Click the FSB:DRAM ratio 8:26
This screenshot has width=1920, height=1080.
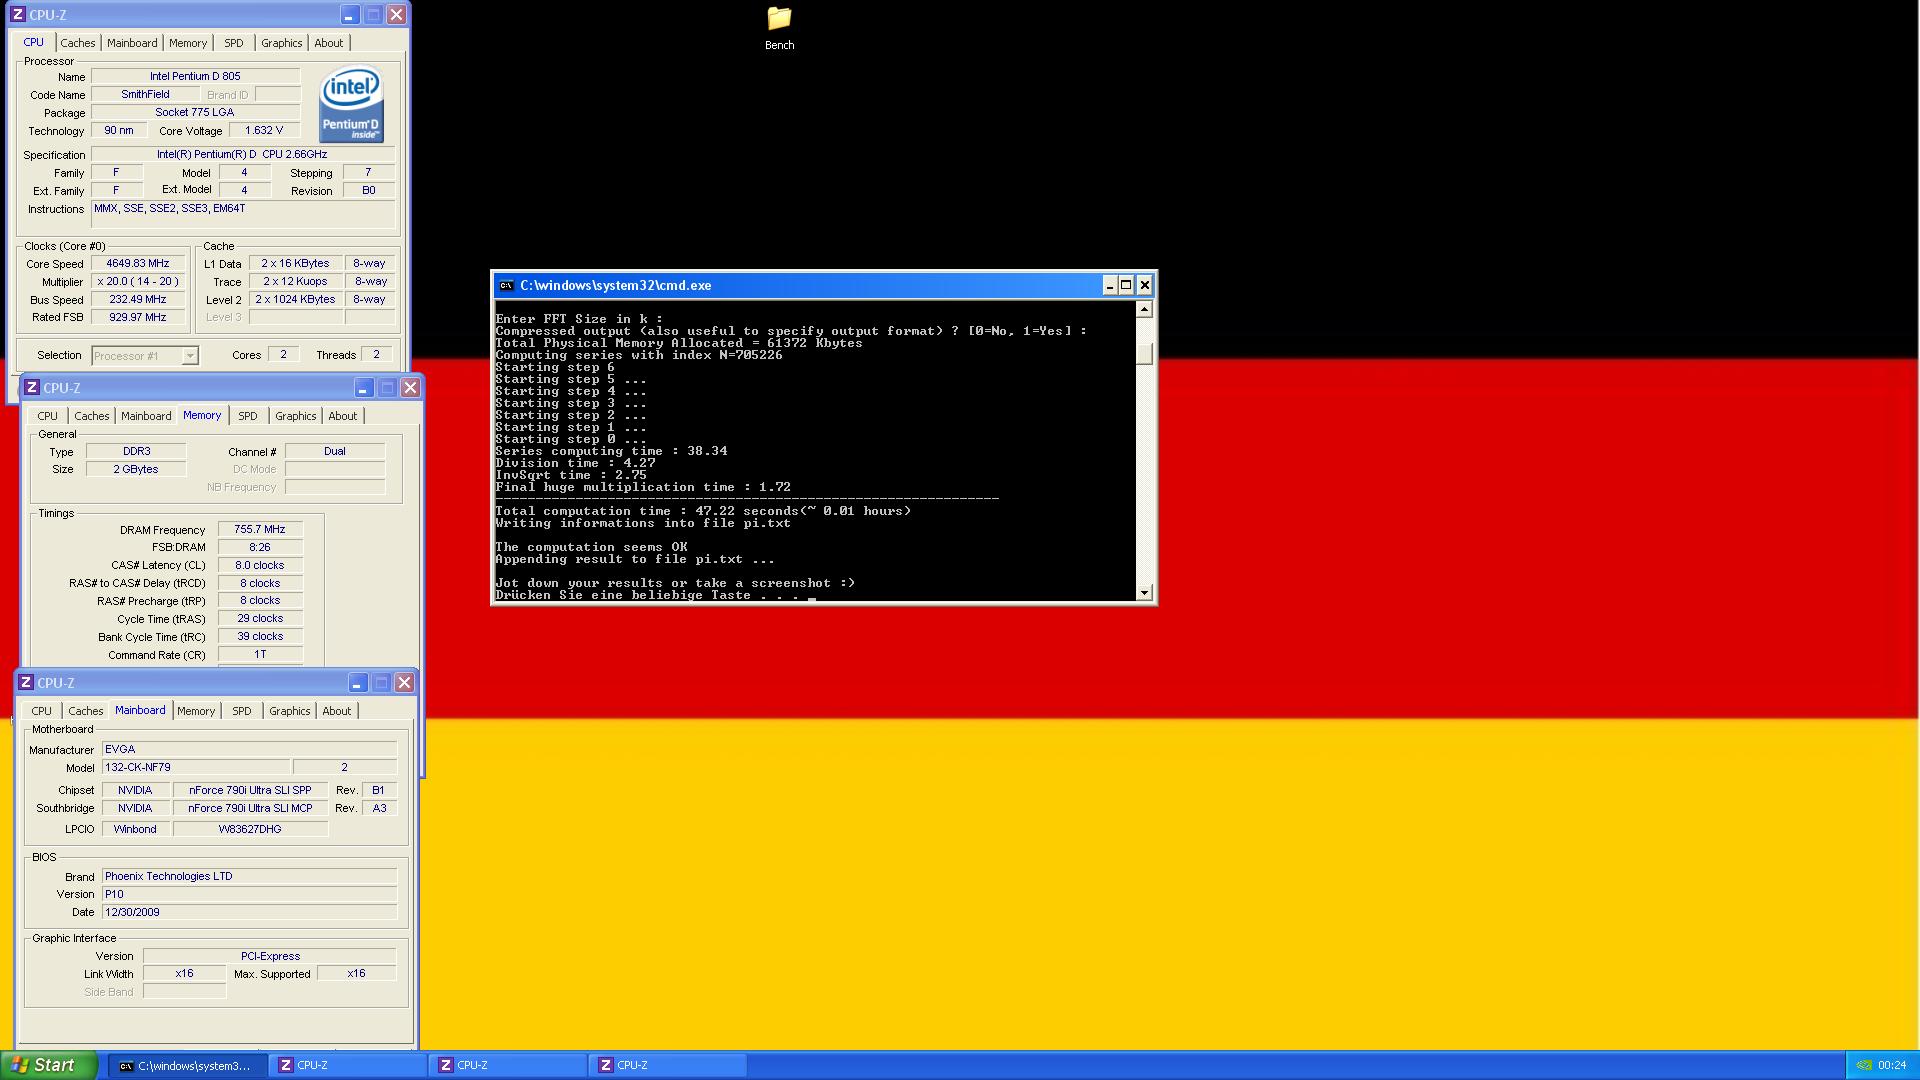point(260,548)
